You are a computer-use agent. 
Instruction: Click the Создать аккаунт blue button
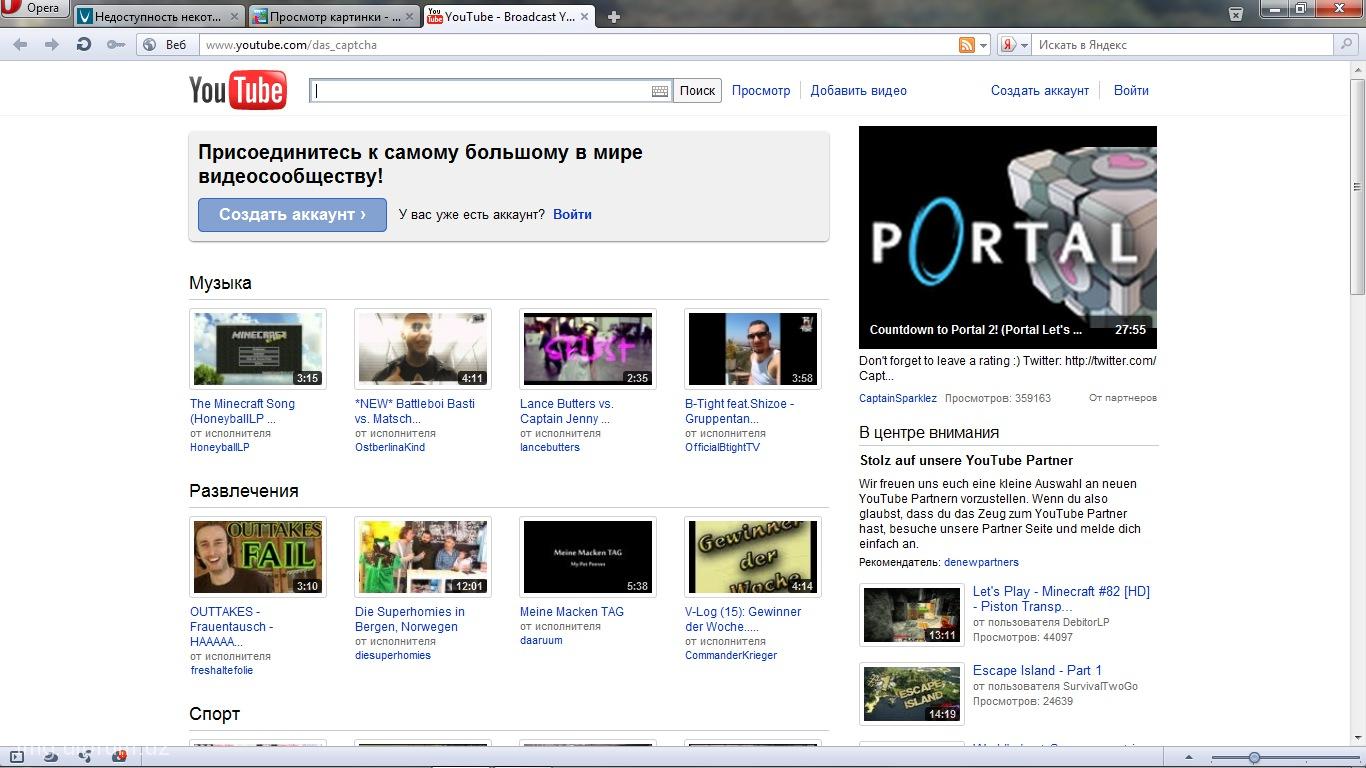click(x=292, y=214)
